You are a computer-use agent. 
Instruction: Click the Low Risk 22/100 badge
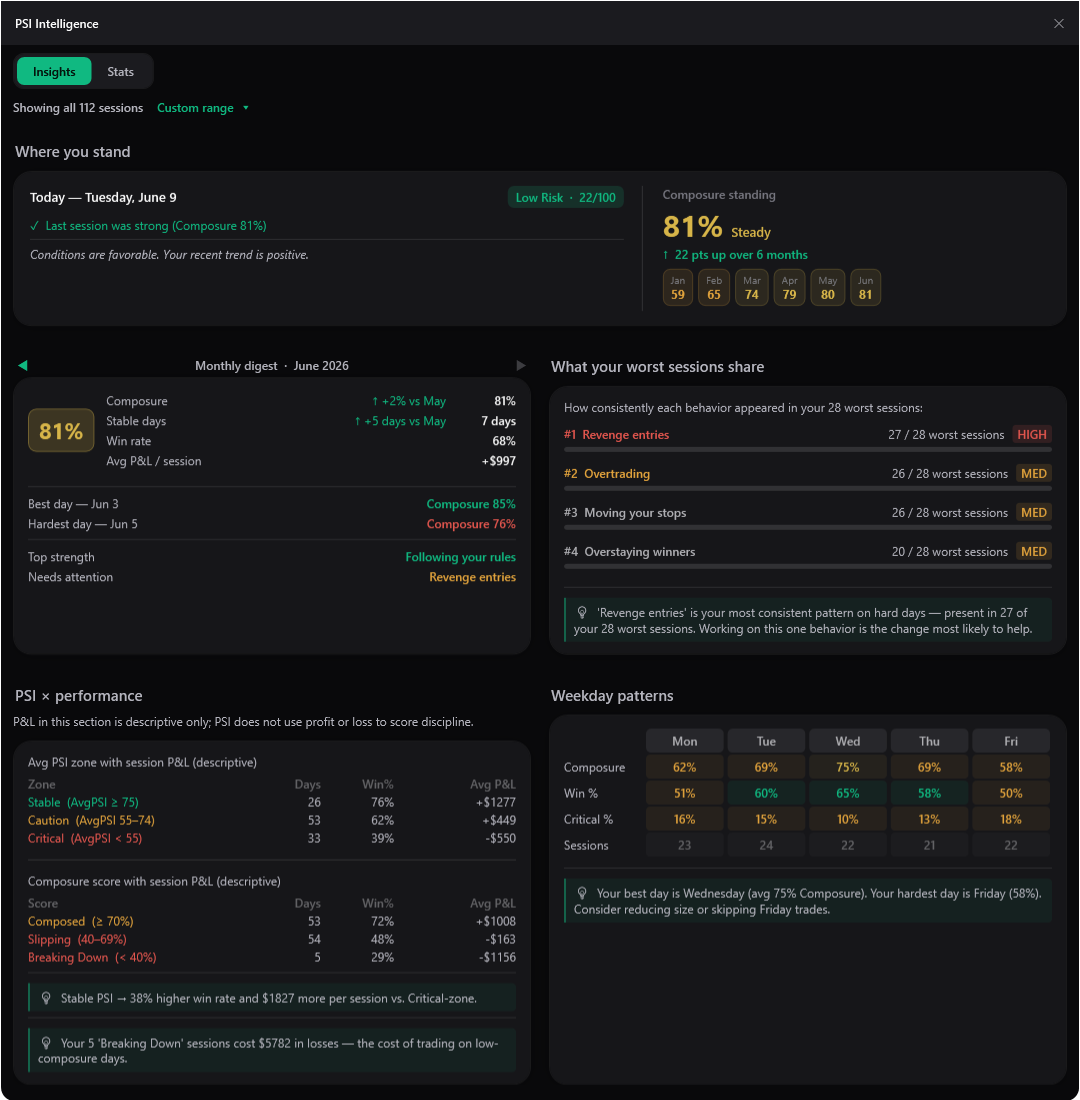pyautogui.click(x=565, y=198)
